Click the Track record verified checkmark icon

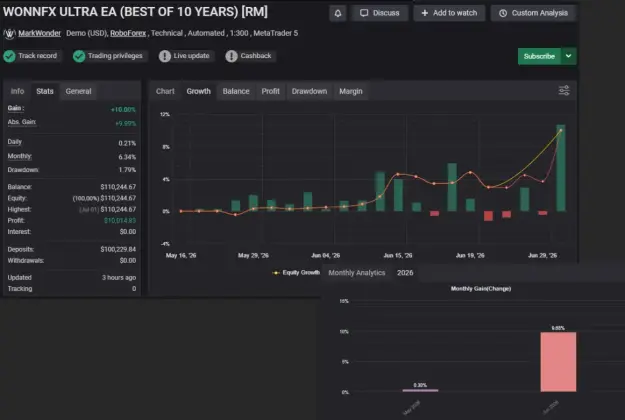pos(10,56)
